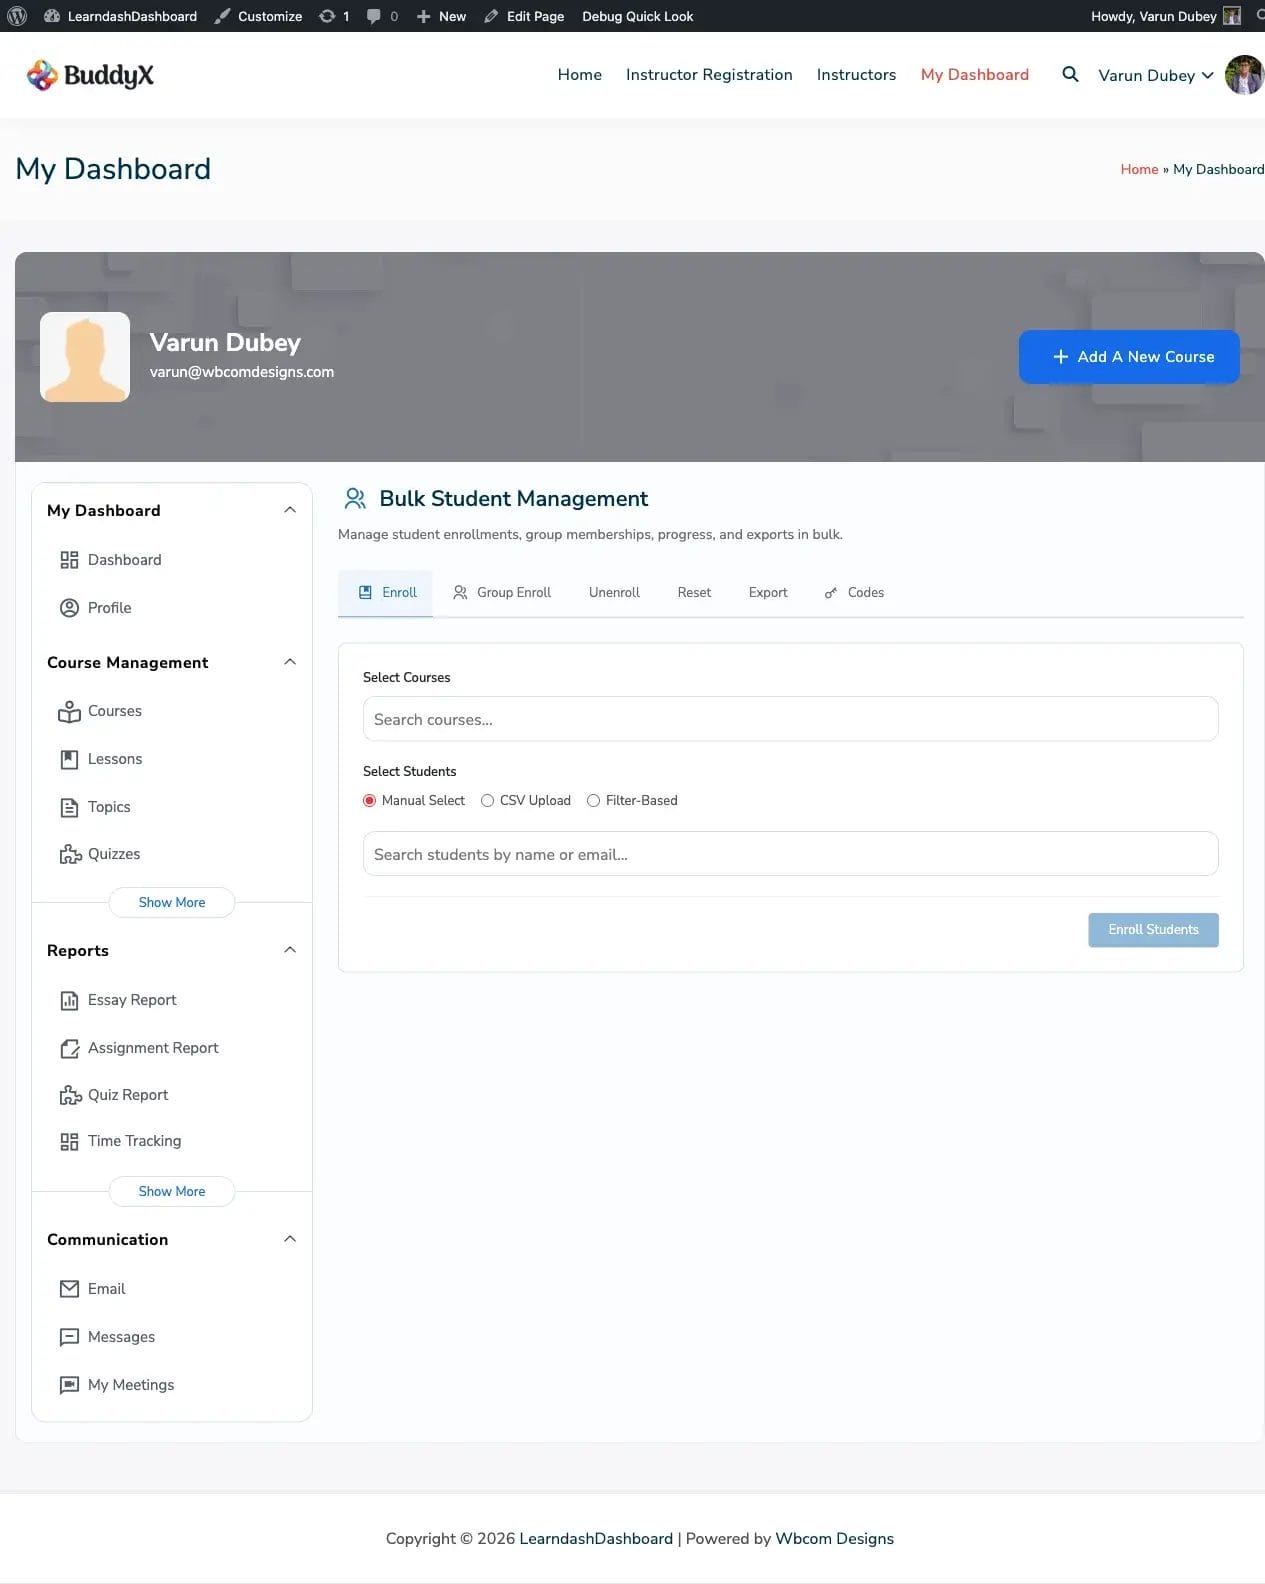
Task: Click the Essay Report chart icon
Action: (x=69, y=1000)
